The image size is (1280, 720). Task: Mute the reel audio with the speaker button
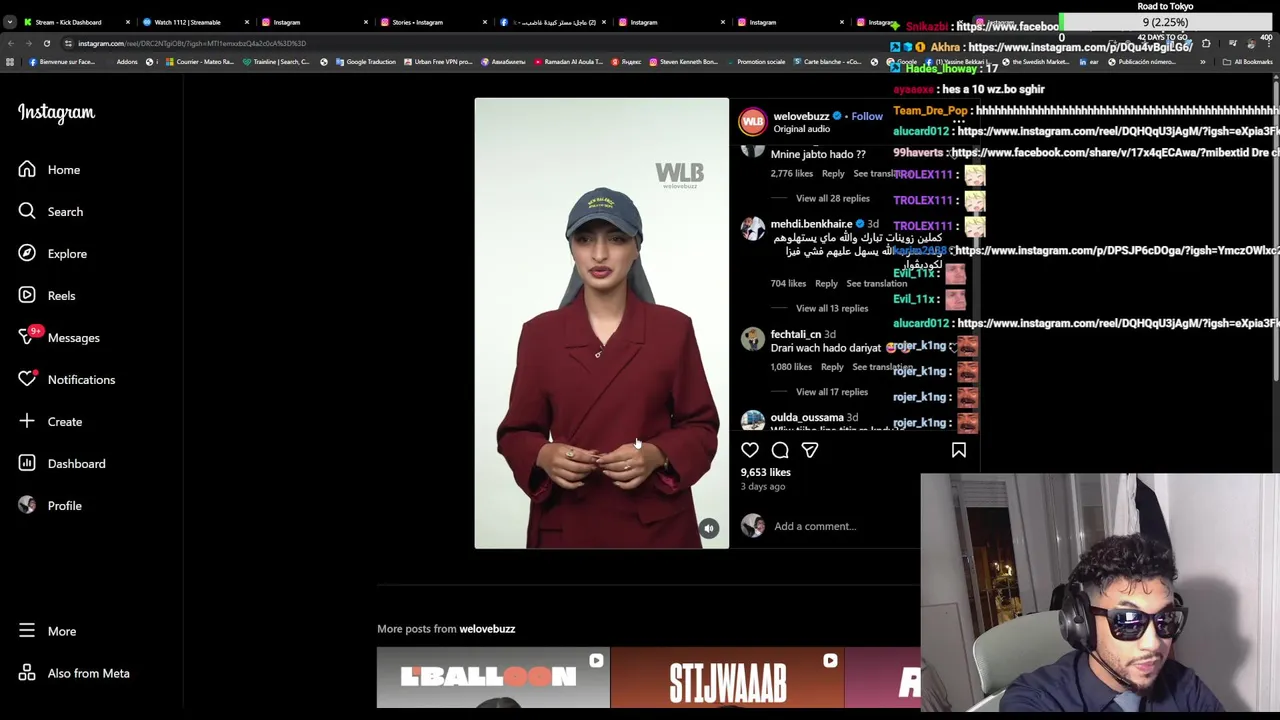(x=708, y=529)
